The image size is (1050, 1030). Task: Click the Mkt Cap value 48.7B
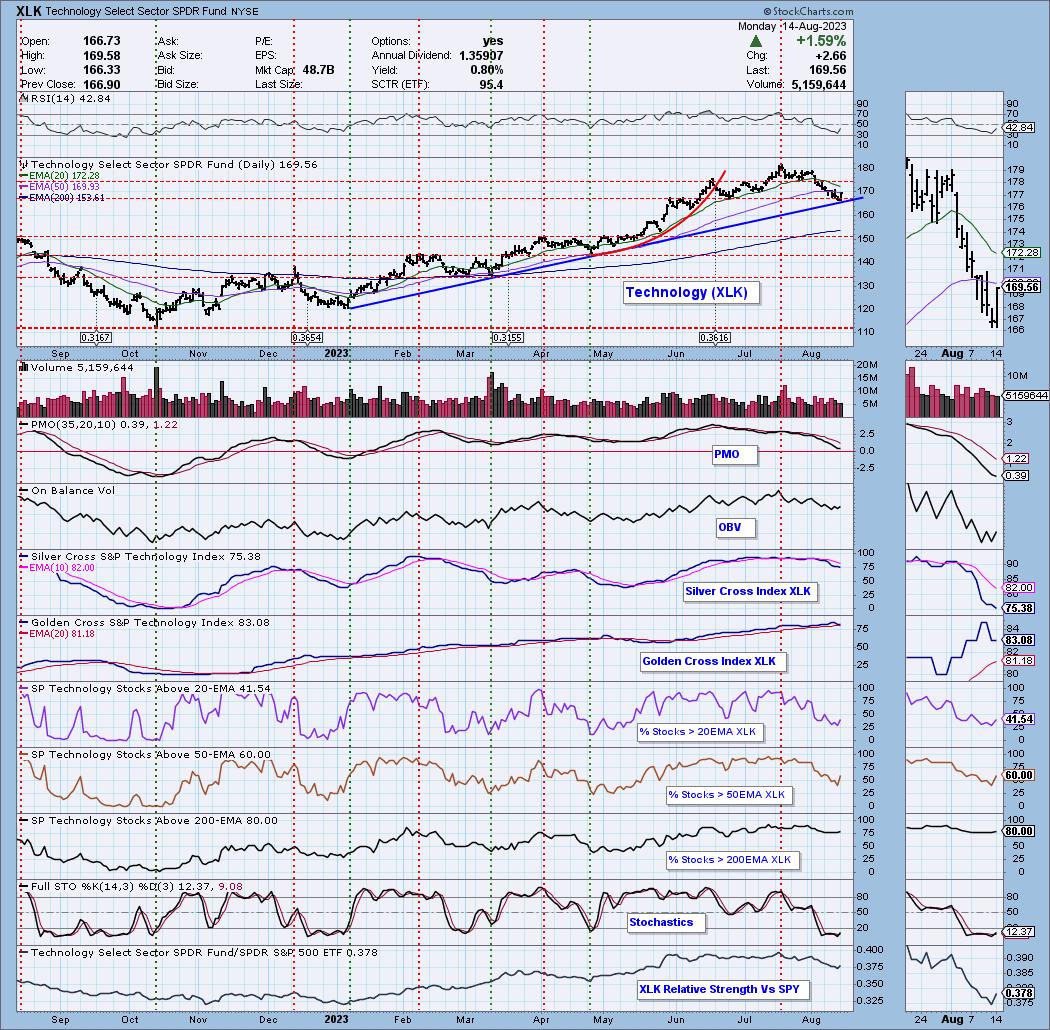click(318, 70)
